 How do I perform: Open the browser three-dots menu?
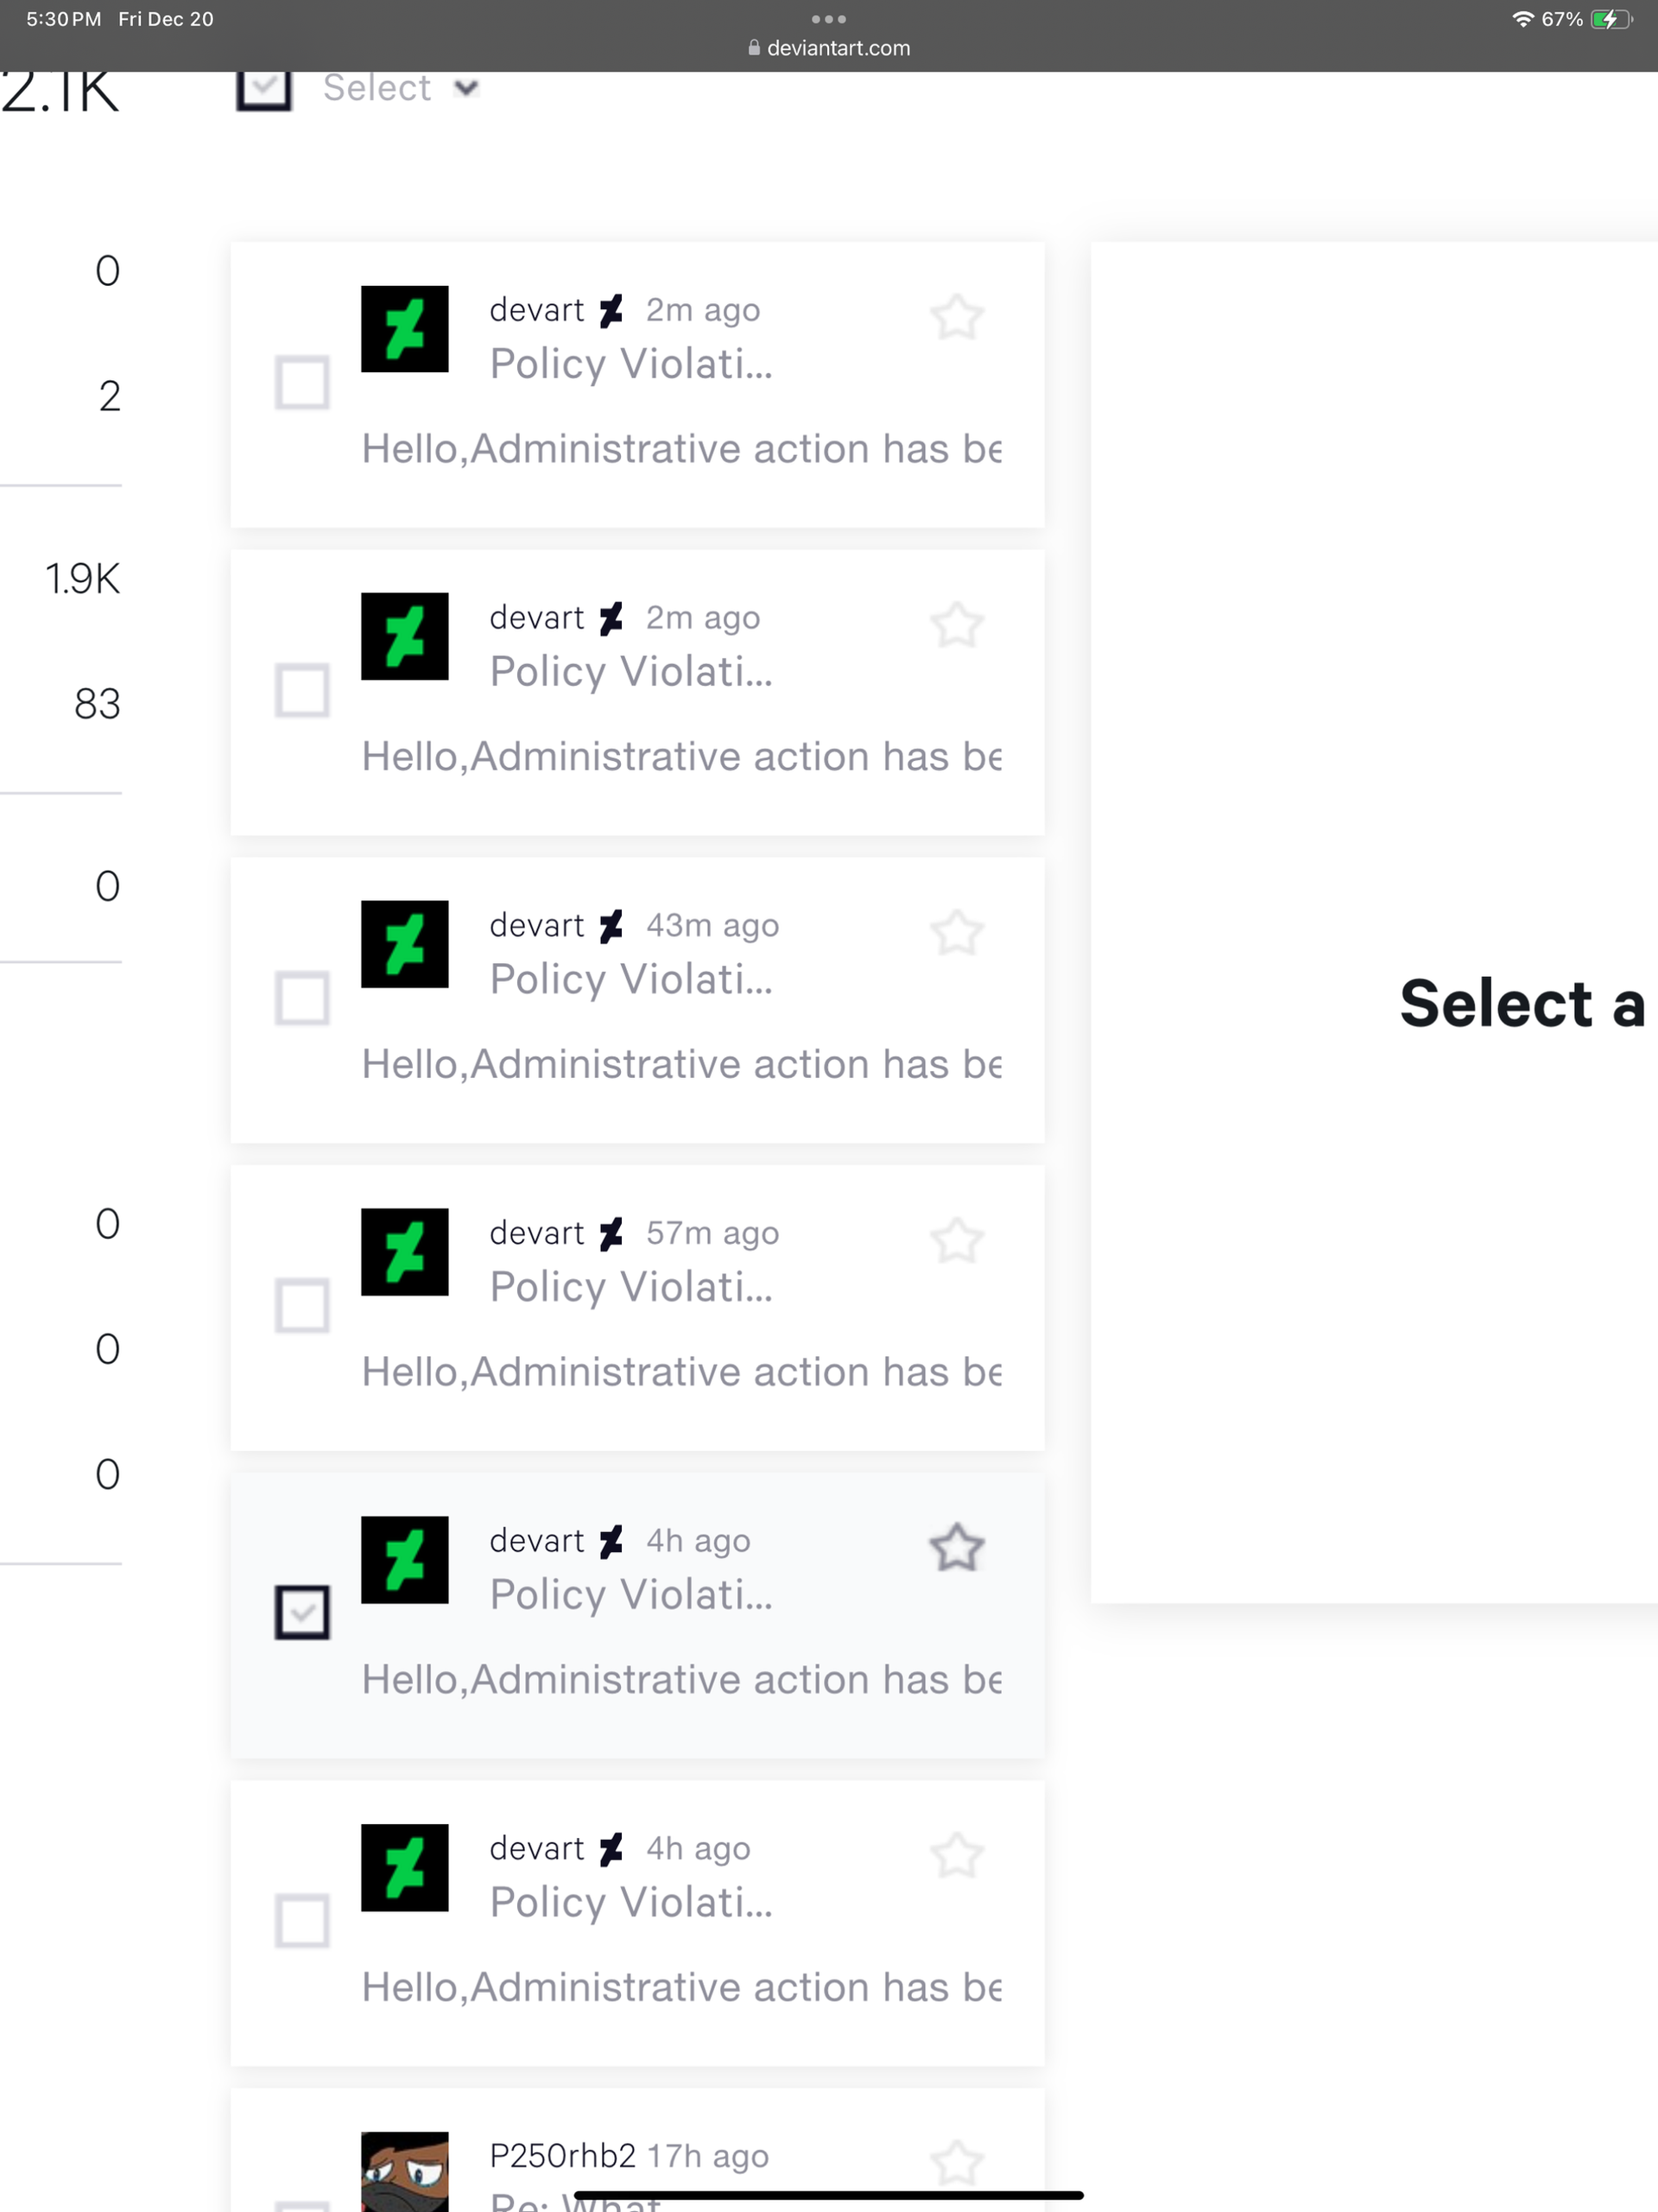click(829, 19)
